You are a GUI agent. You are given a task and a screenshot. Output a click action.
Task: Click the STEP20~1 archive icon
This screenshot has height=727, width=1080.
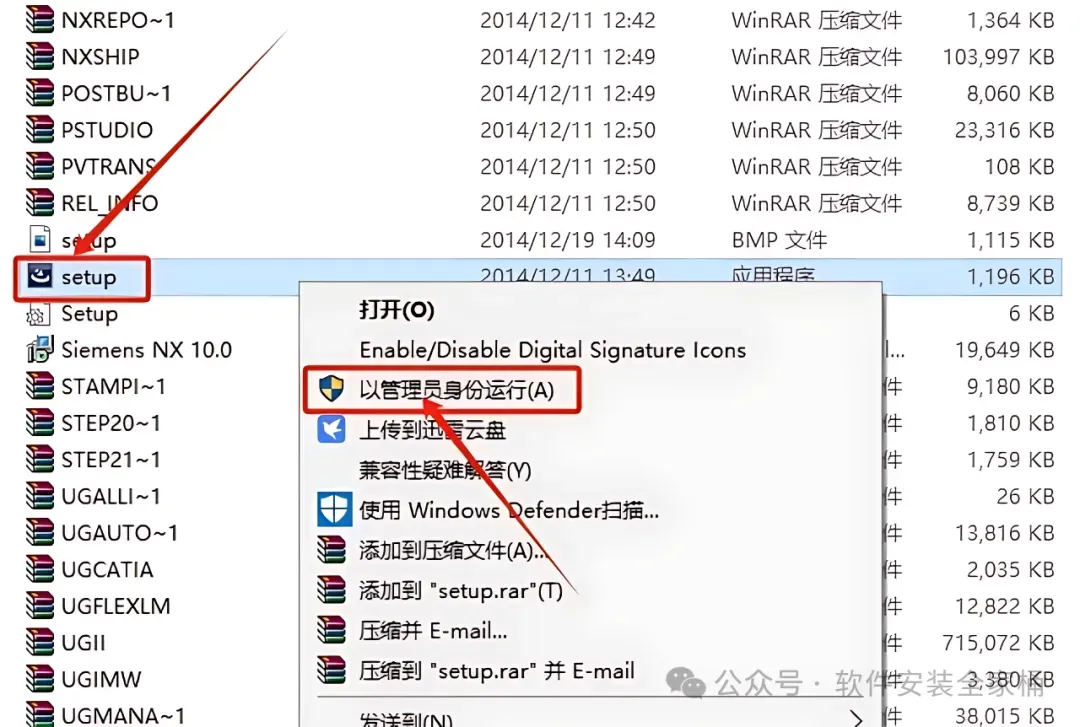(40, 422)
